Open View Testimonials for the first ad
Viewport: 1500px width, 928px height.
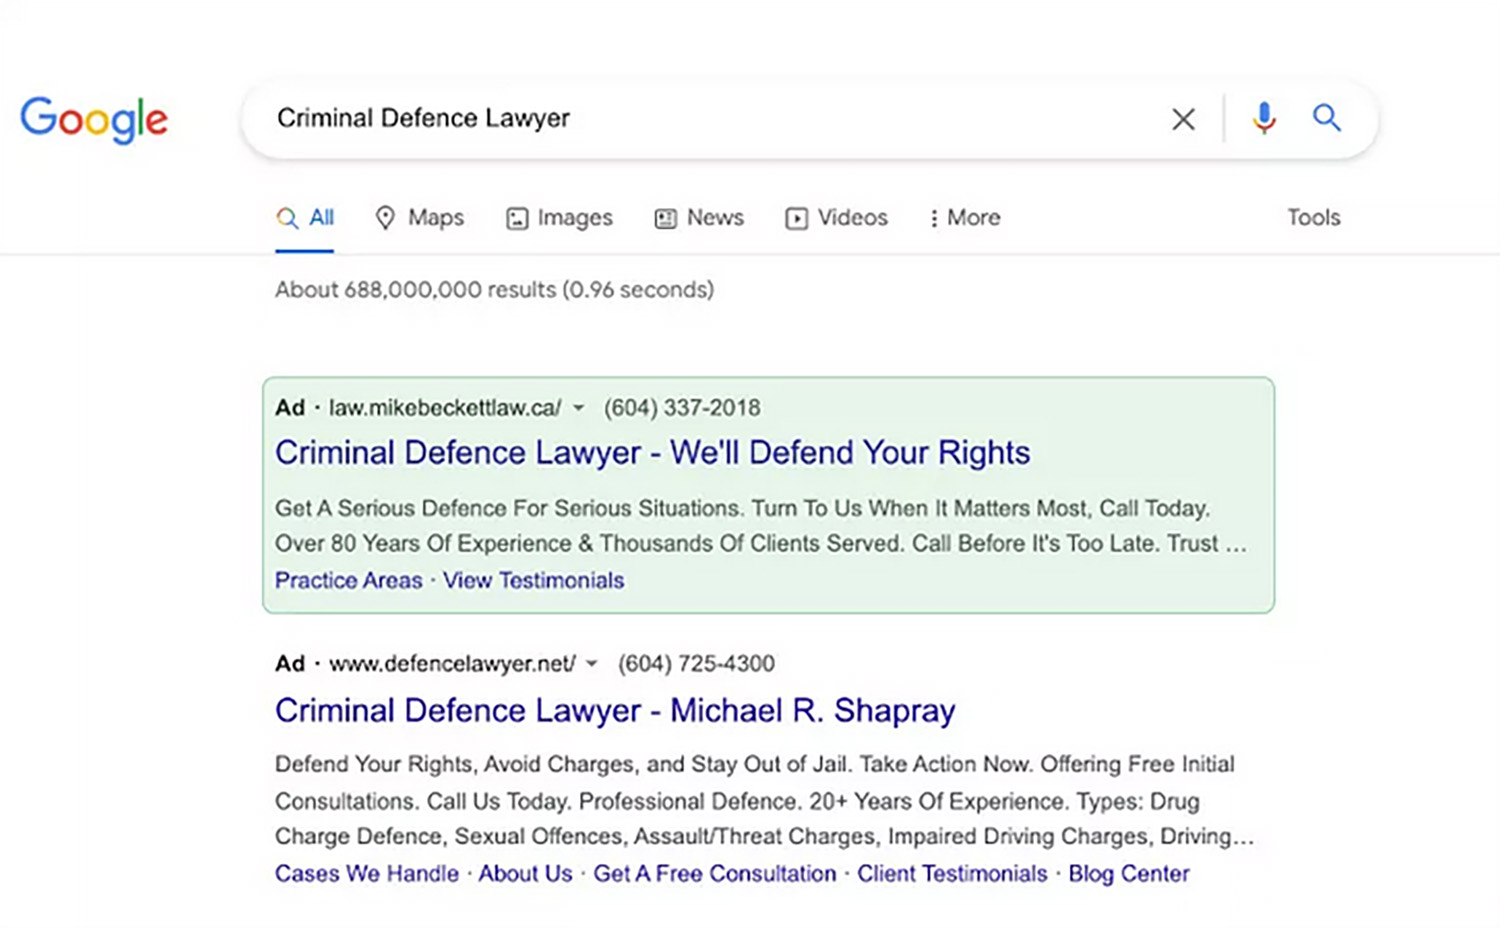[533, 580]
